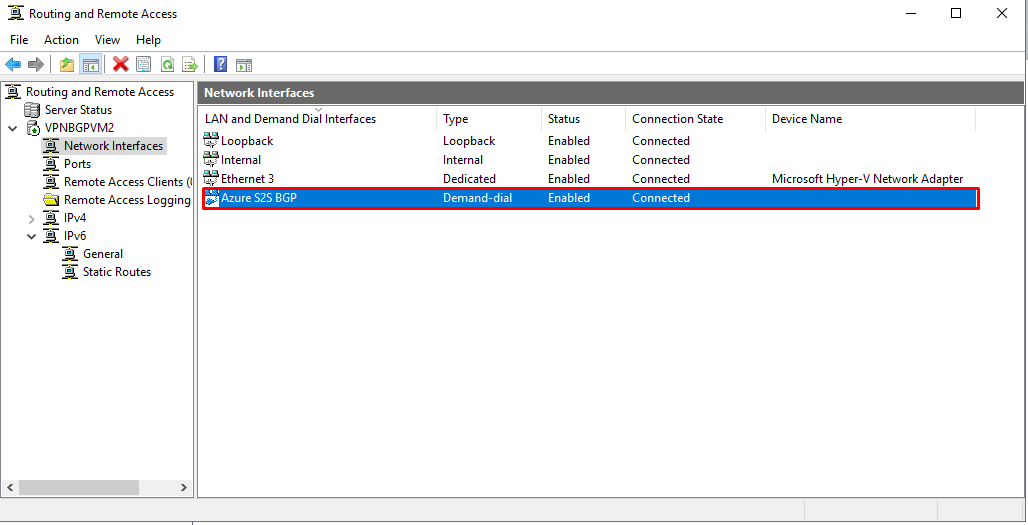The width and height of the screenshot is (1028, 525).
Task: Sort by the Connection State column header
Action: pyautogui.click(x=677, y=119)
